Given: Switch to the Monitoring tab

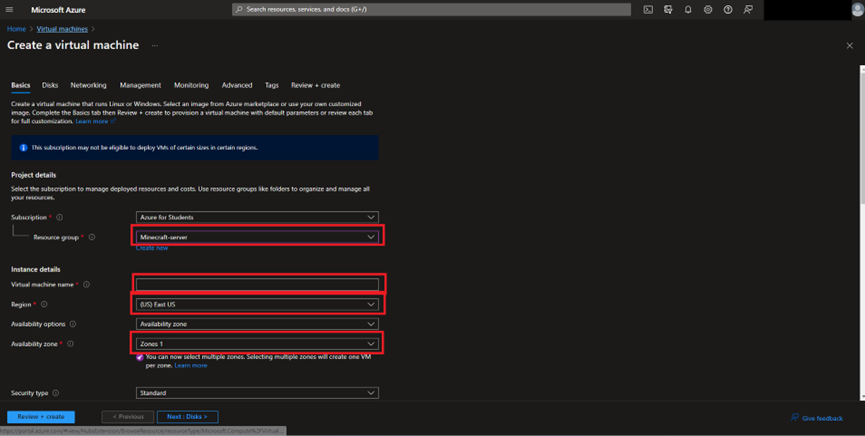Looking at the screenshot, I should click(x=191, y=86).
